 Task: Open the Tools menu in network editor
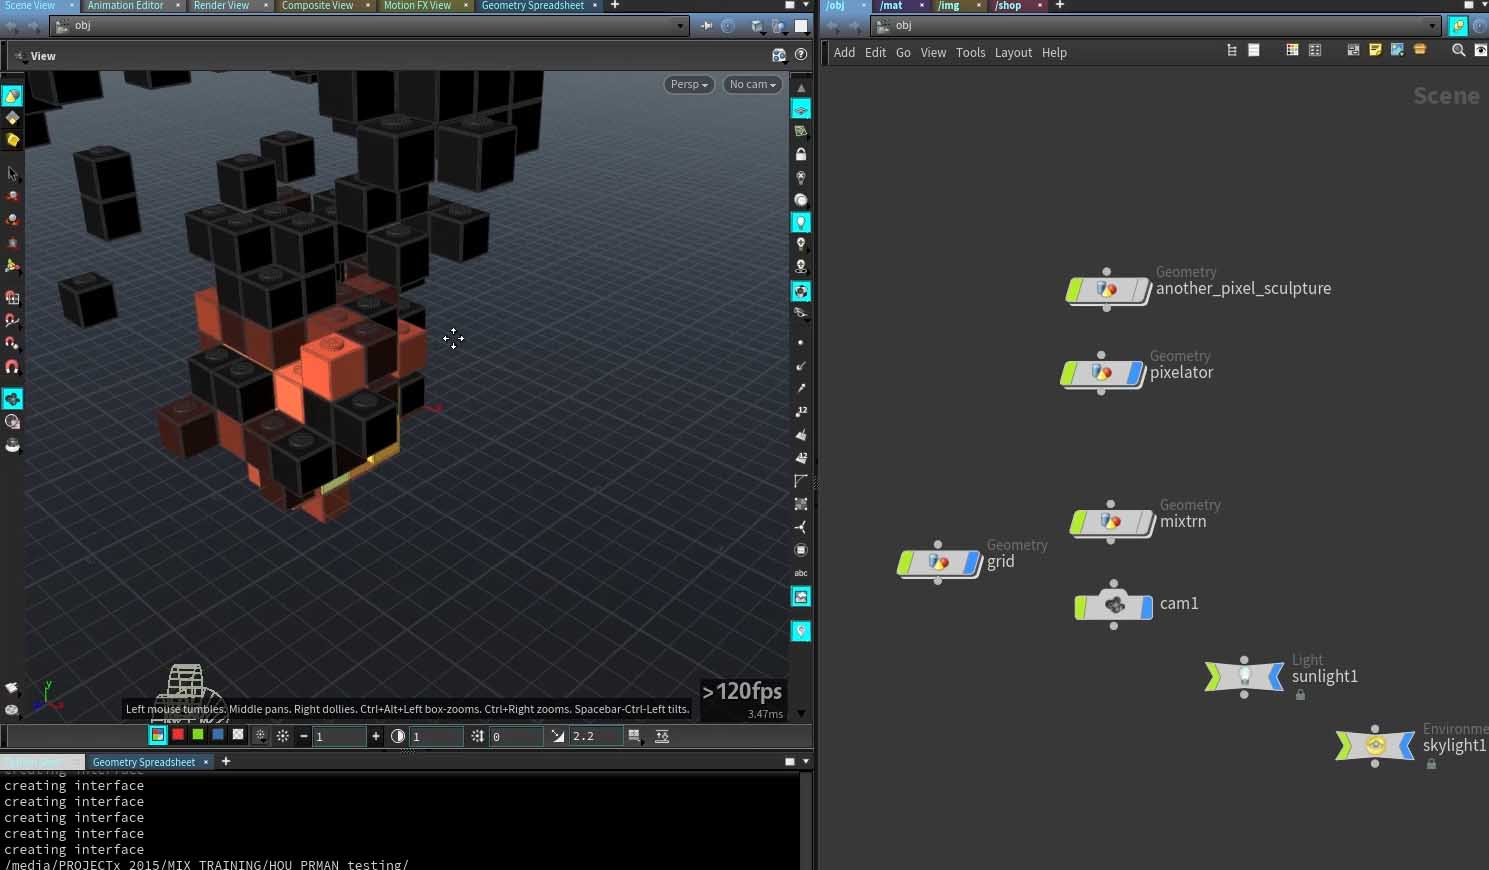[970, 53]
